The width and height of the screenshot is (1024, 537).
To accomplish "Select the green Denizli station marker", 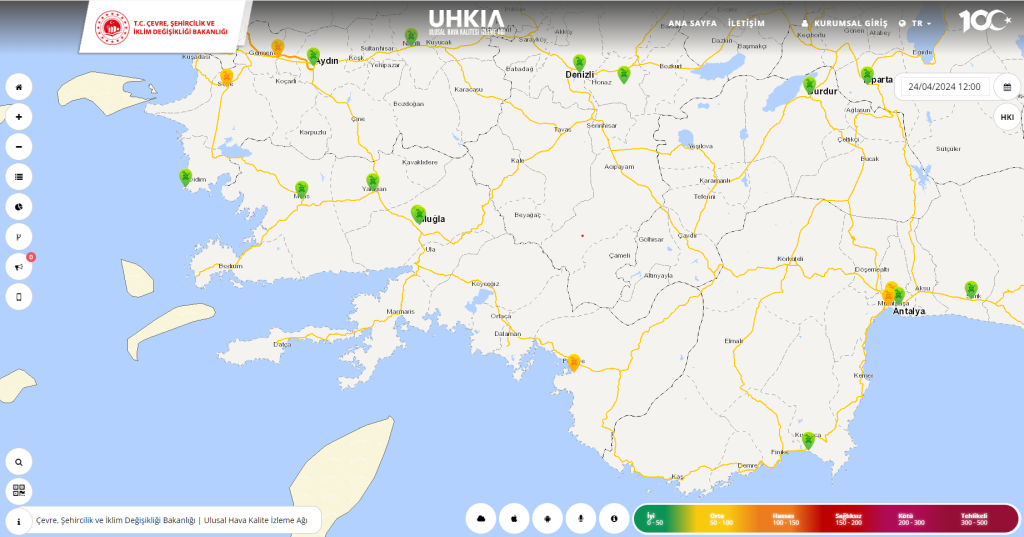I will 579,63.
